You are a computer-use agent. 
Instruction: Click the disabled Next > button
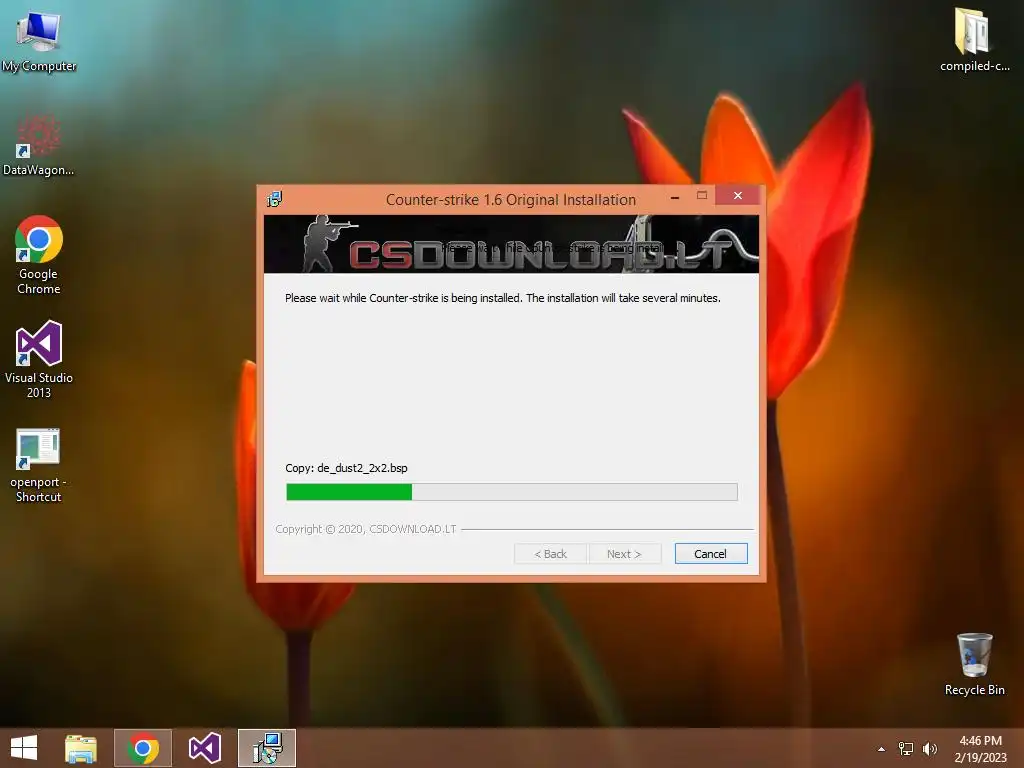tap(624, 554)
